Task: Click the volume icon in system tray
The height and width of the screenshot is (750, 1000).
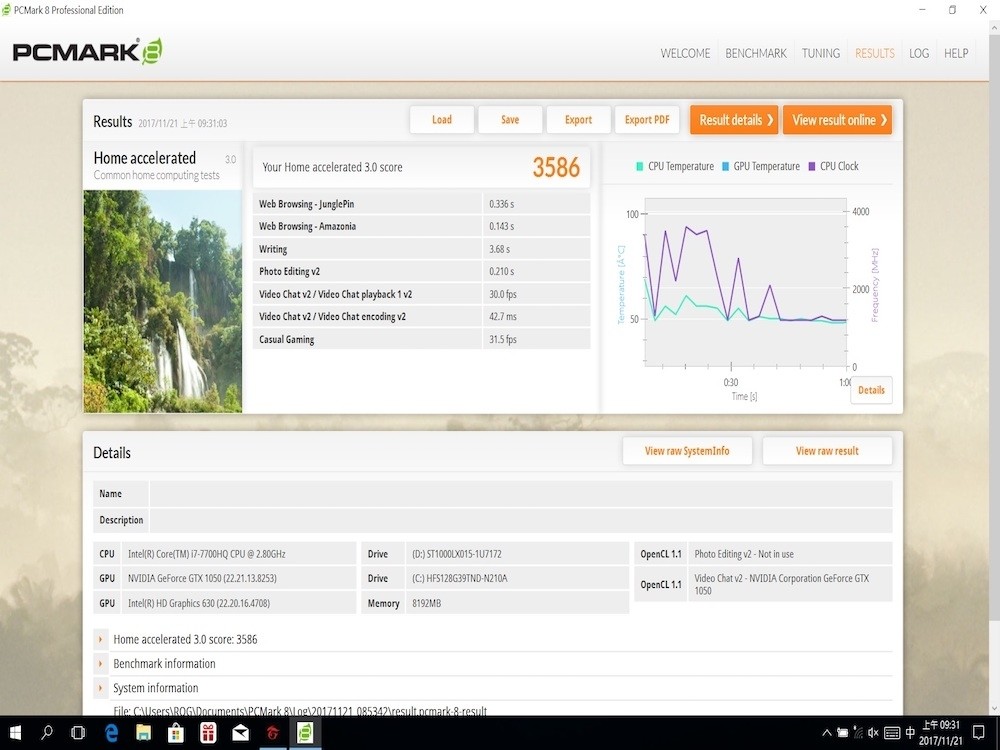Action: tap(873, 733)
